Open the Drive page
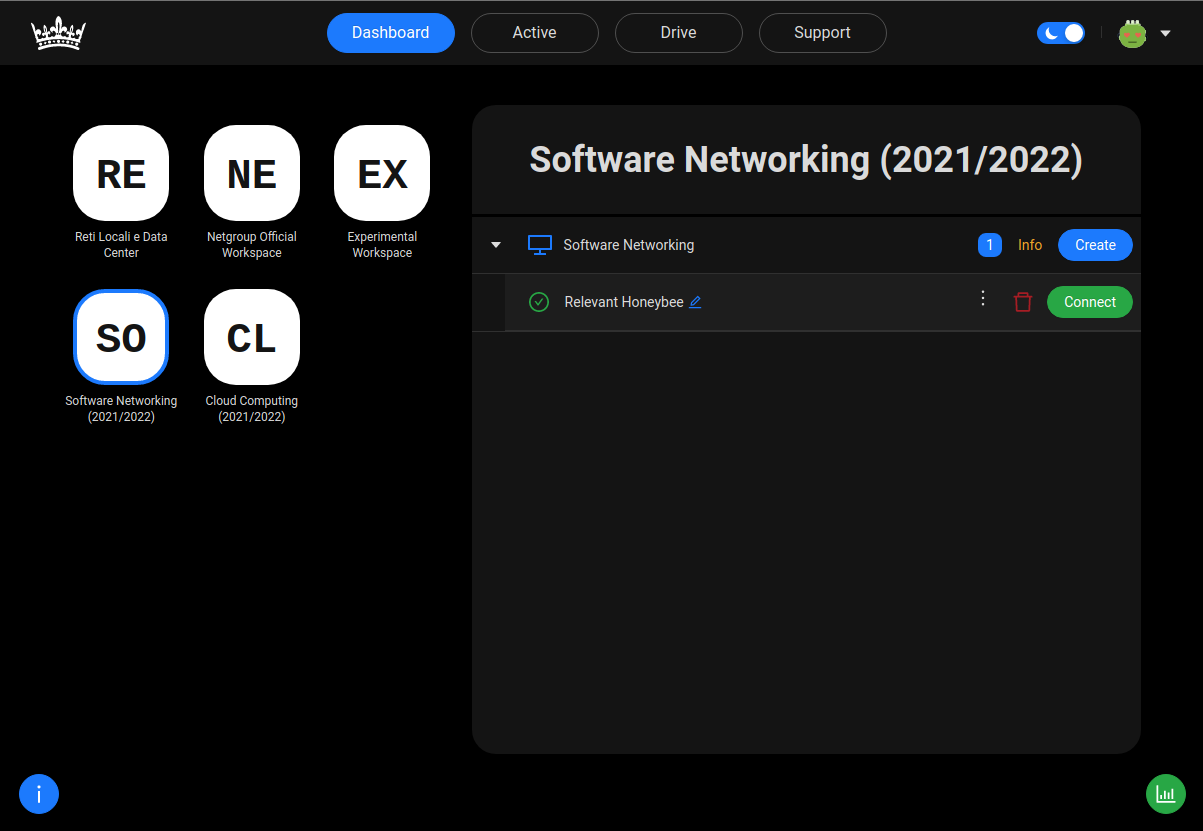1203x831 pixels. click(678, 32)
